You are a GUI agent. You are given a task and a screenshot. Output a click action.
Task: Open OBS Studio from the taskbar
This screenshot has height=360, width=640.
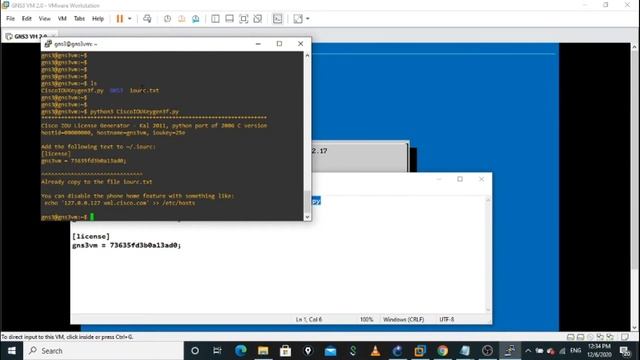pos(487,351)
